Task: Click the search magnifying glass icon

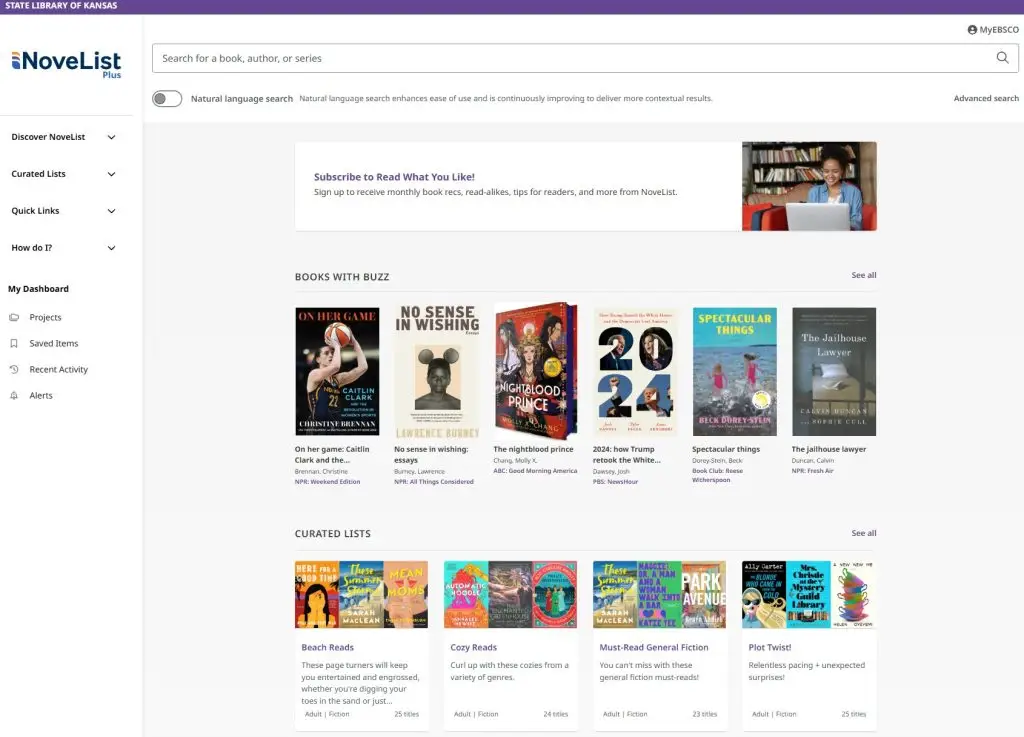Action: pyautogui.click(x=1002, y=58)
